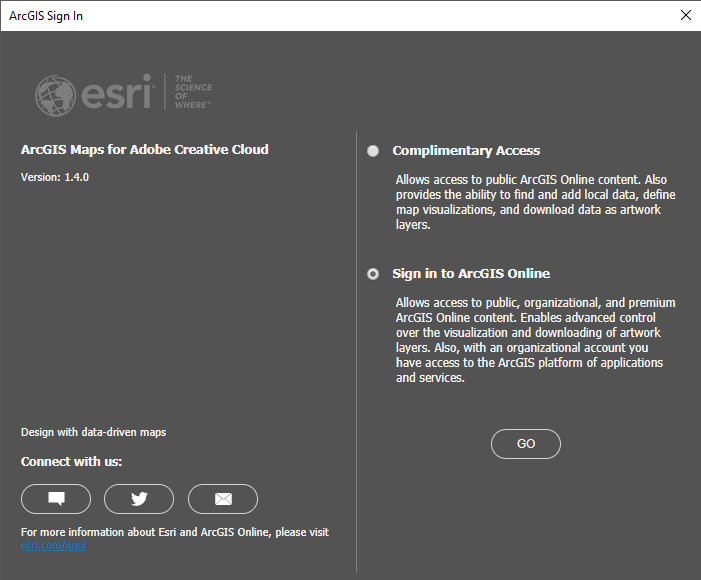Click the "Design with data-driven maps" text

click(93, 432)
